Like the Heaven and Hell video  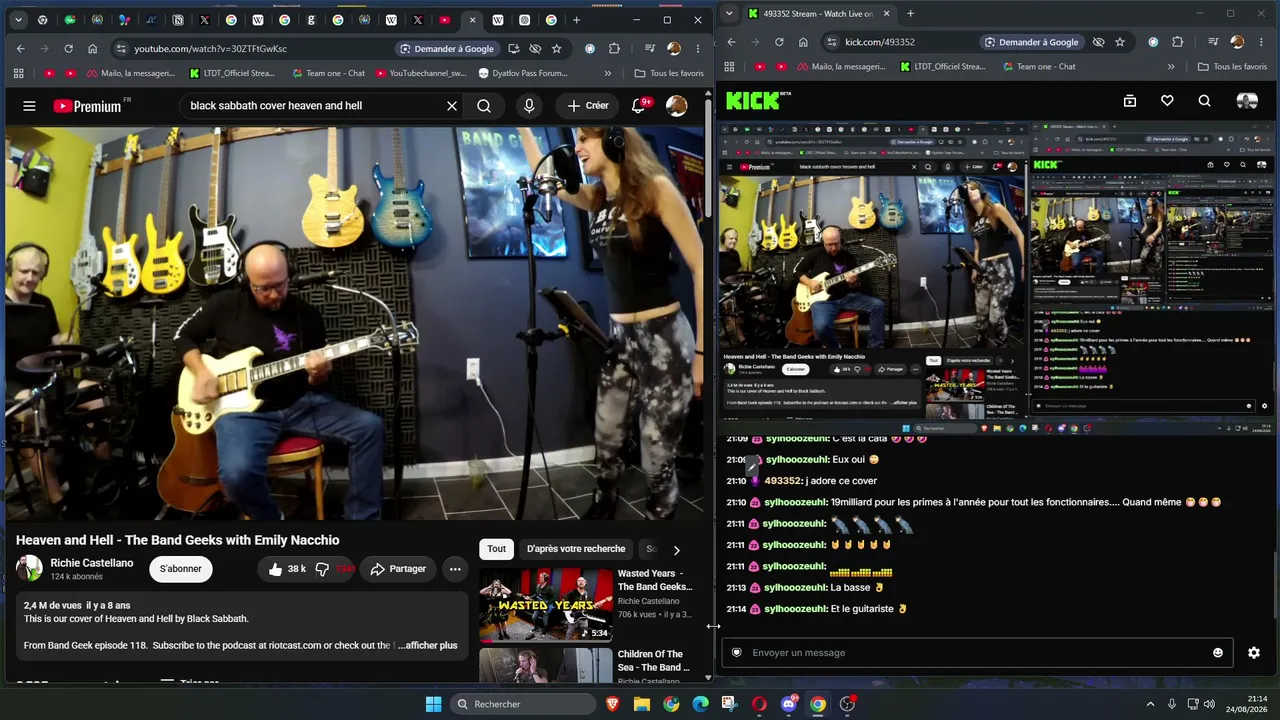pyautogui.click(x=287, y=569)
